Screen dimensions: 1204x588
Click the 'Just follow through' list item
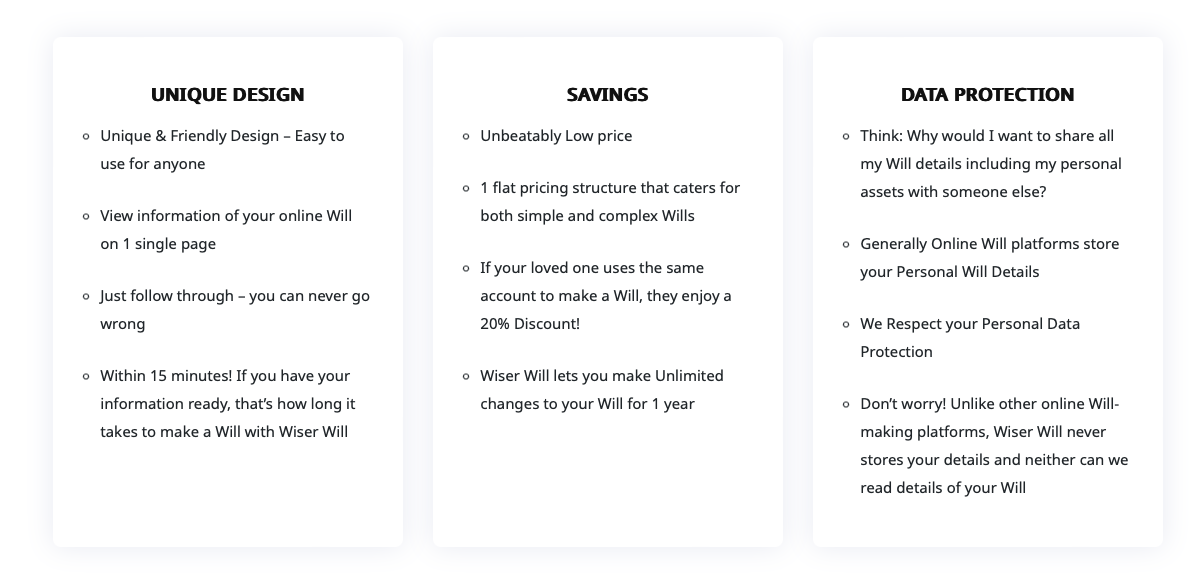[234, 297]
